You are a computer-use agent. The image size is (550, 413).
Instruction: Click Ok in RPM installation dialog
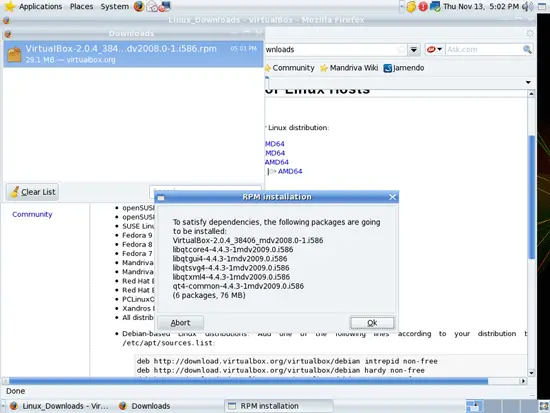pos(372,322)
